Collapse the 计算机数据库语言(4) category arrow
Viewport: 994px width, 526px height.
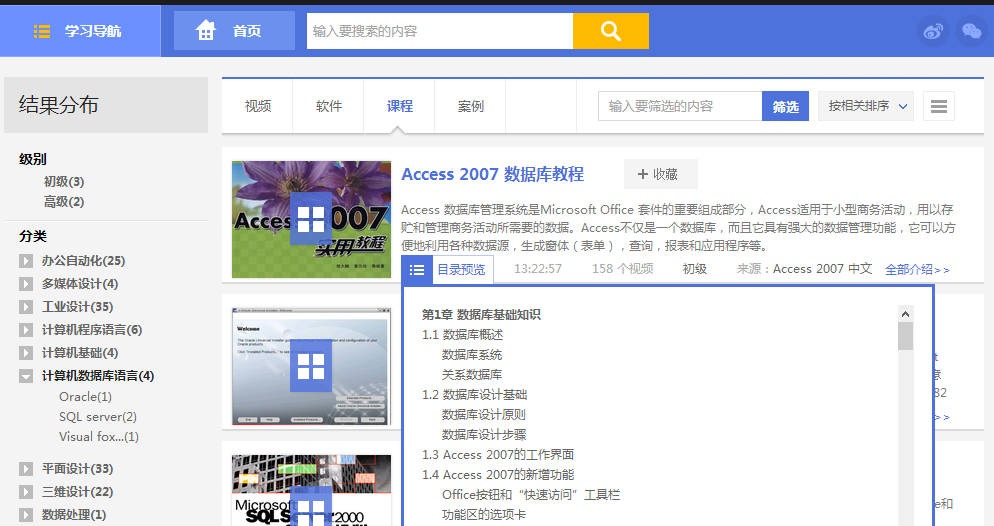(x=26, y=376)
